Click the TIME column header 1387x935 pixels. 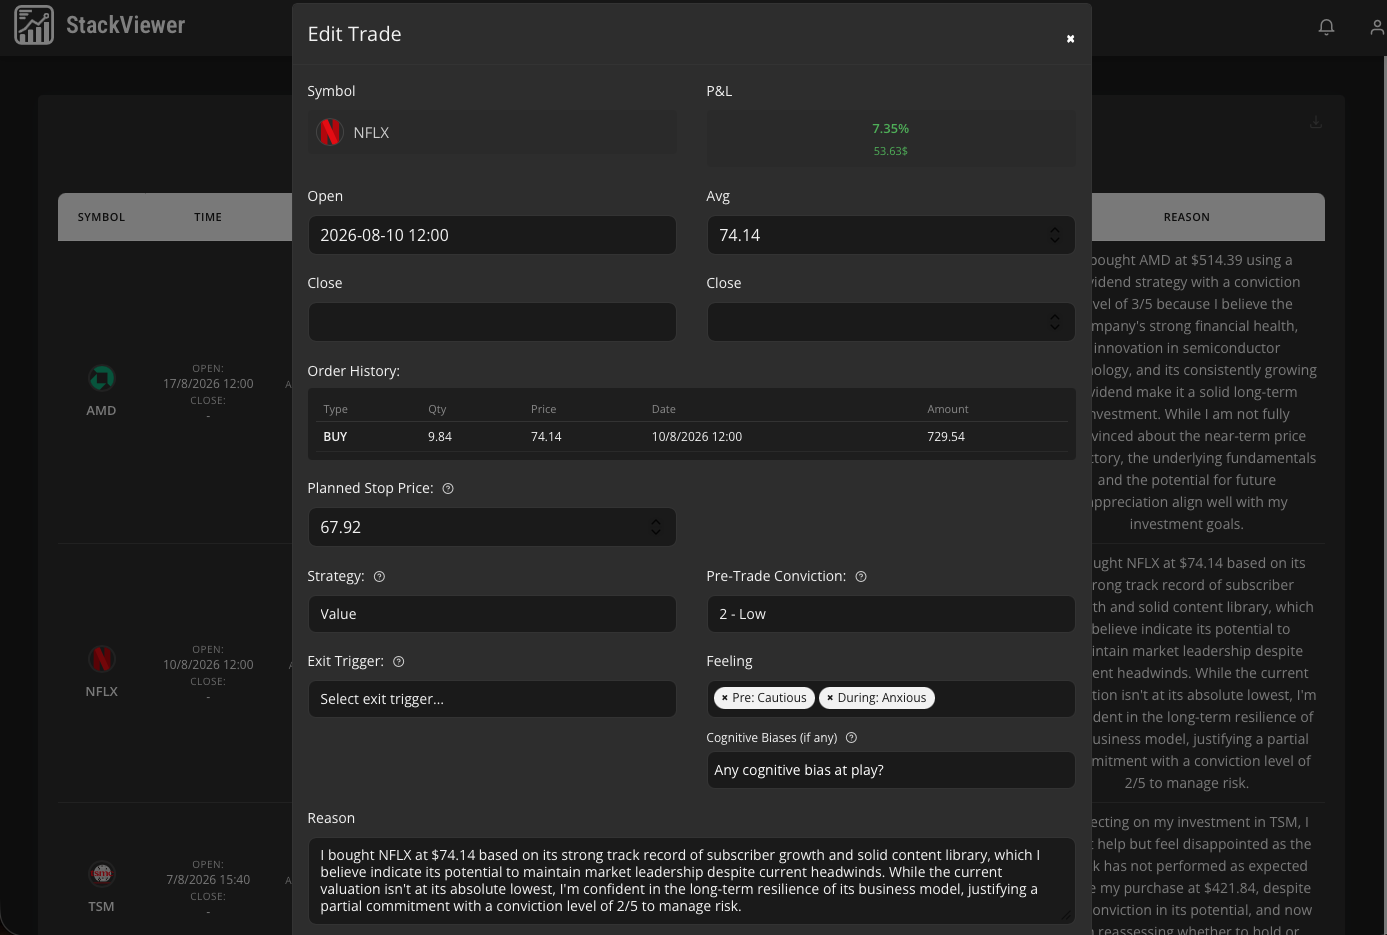tap(208, 217)
